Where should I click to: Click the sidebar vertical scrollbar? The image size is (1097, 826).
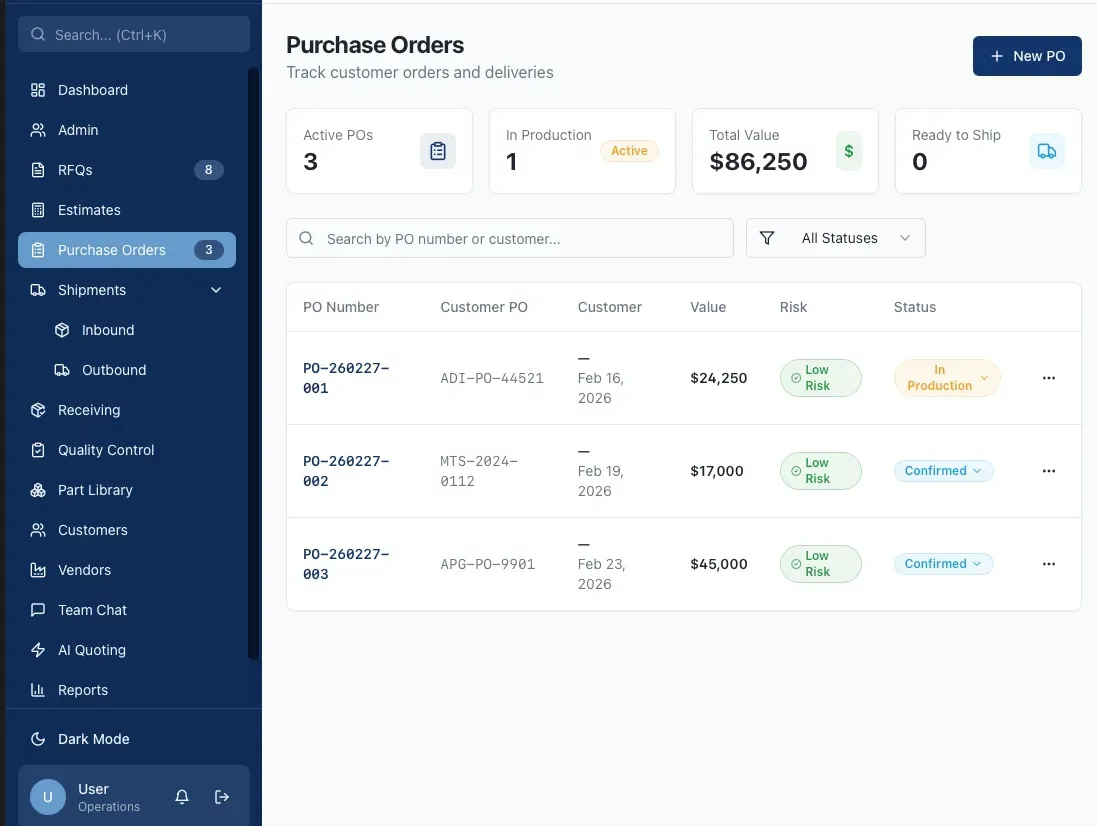point(253,364)
